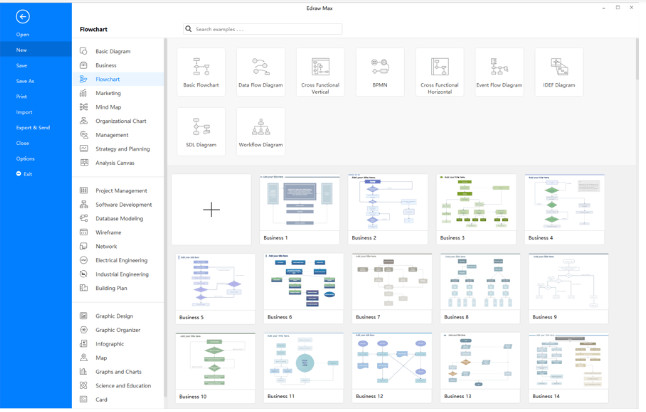Image resolution: width=646 pixels, height=412 pixels.
Task: Create blank drawing with plus thumbnail
Action: (211, 209)
